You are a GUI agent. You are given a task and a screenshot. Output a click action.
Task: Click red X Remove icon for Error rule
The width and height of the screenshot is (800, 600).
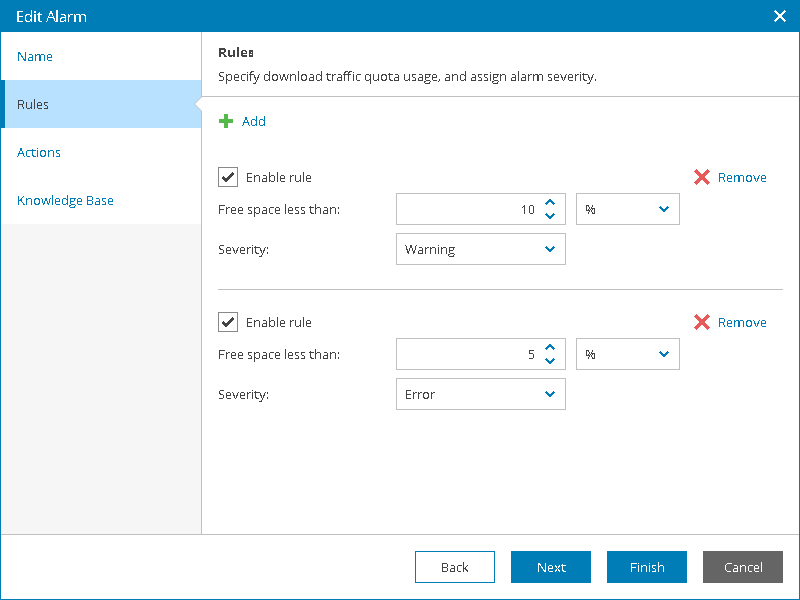click(702, 322)
